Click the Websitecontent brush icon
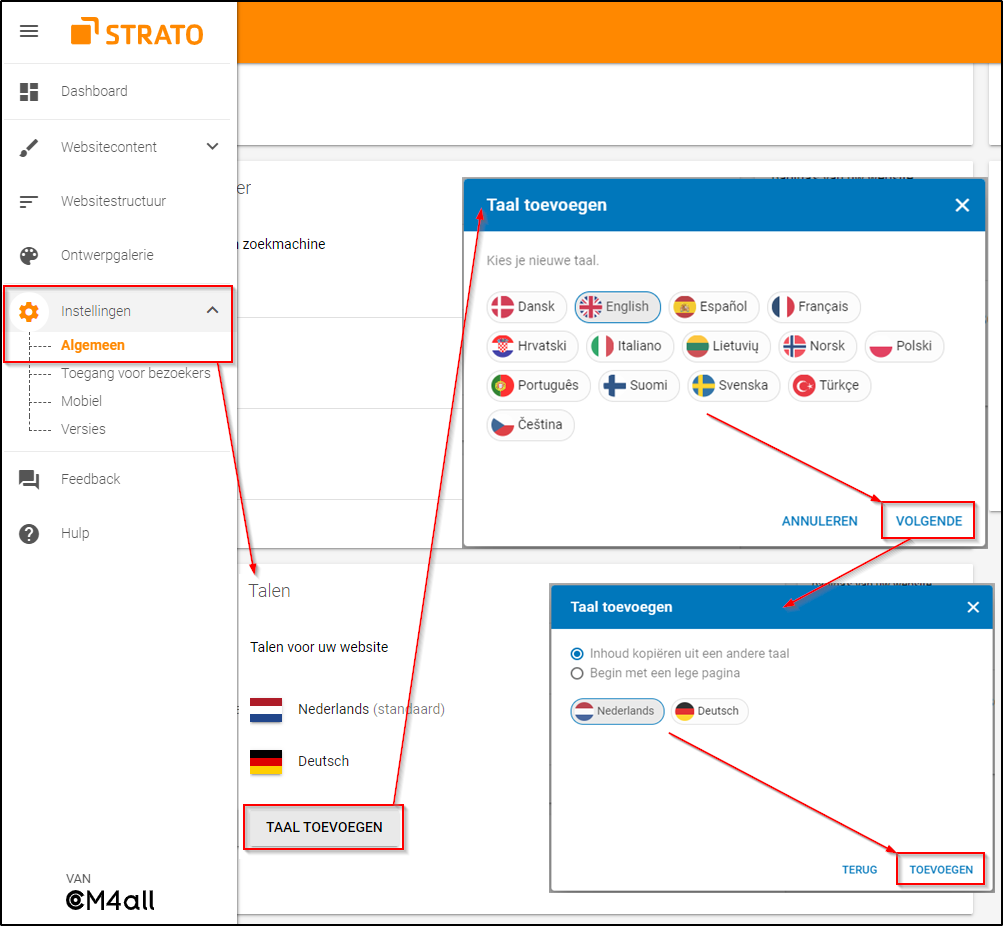The image size is (1003, 926). tap(29, 148)
